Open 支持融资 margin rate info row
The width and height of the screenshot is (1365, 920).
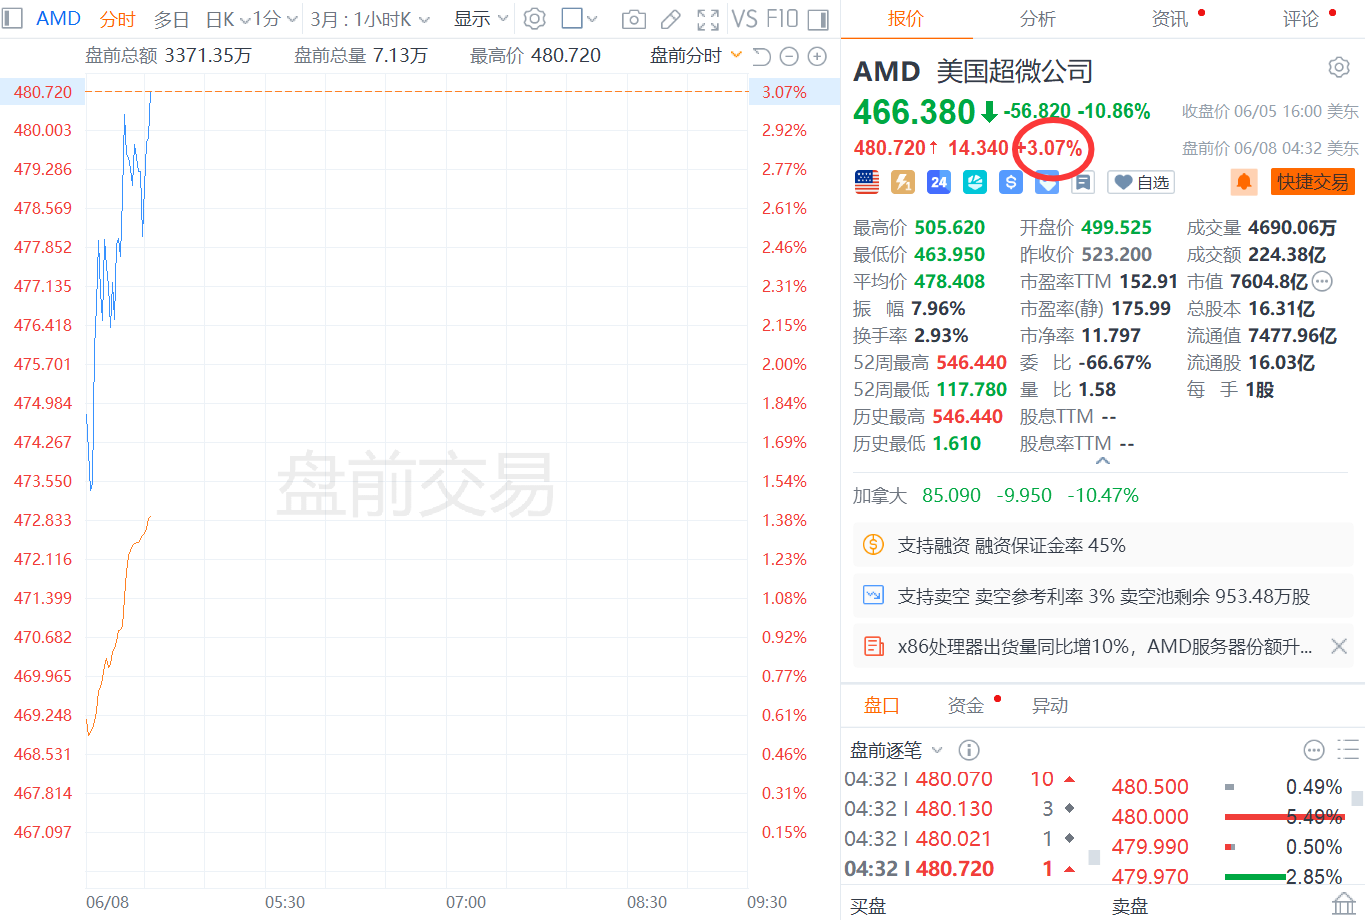pyautogui.click(x=1103, y=545)
